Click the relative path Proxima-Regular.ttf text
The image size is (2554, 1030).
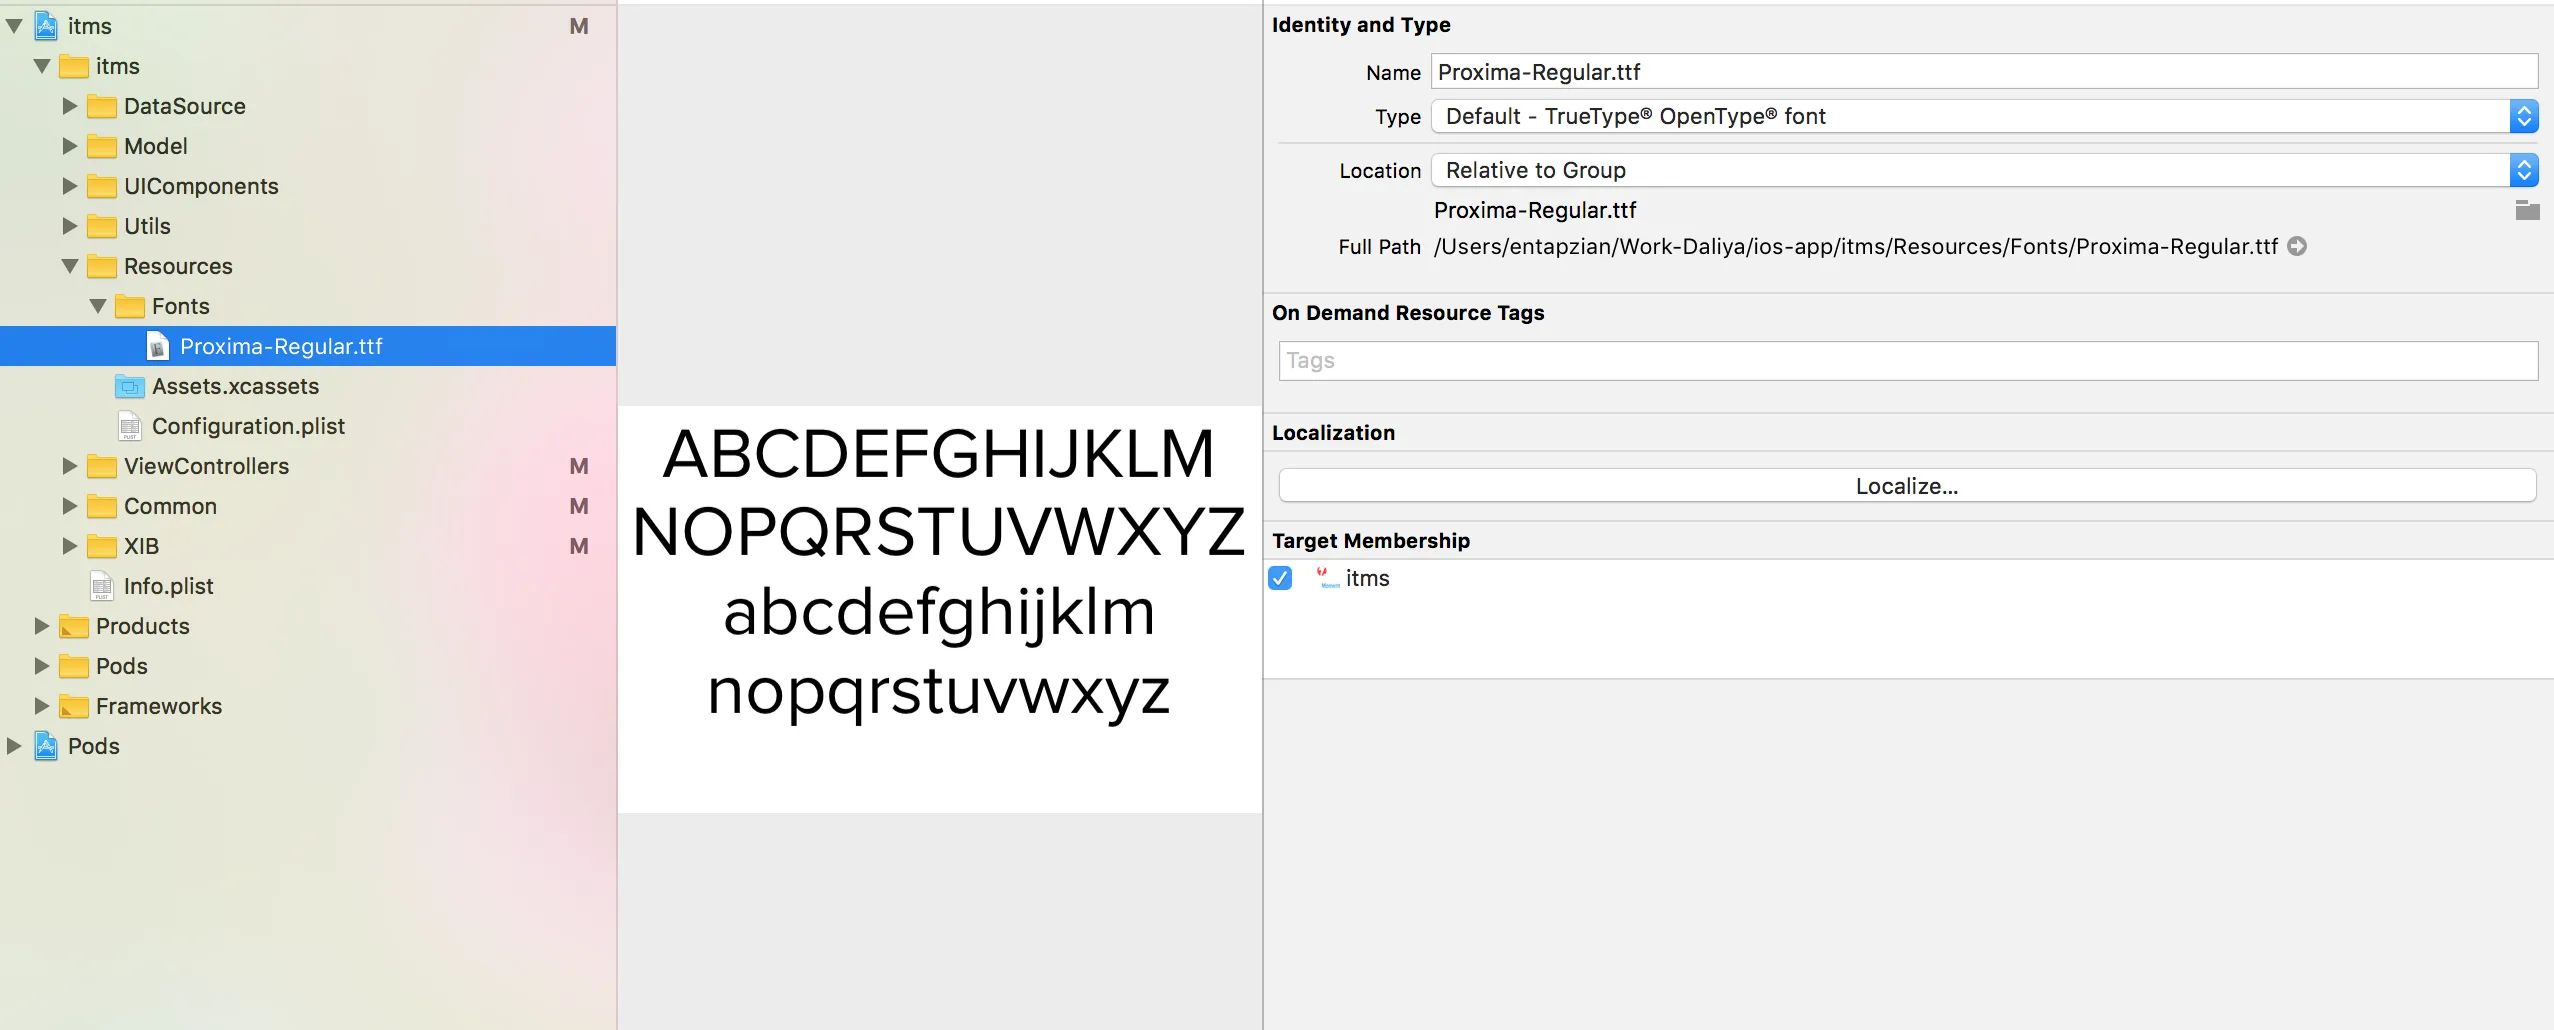[x=1535, y=210]
